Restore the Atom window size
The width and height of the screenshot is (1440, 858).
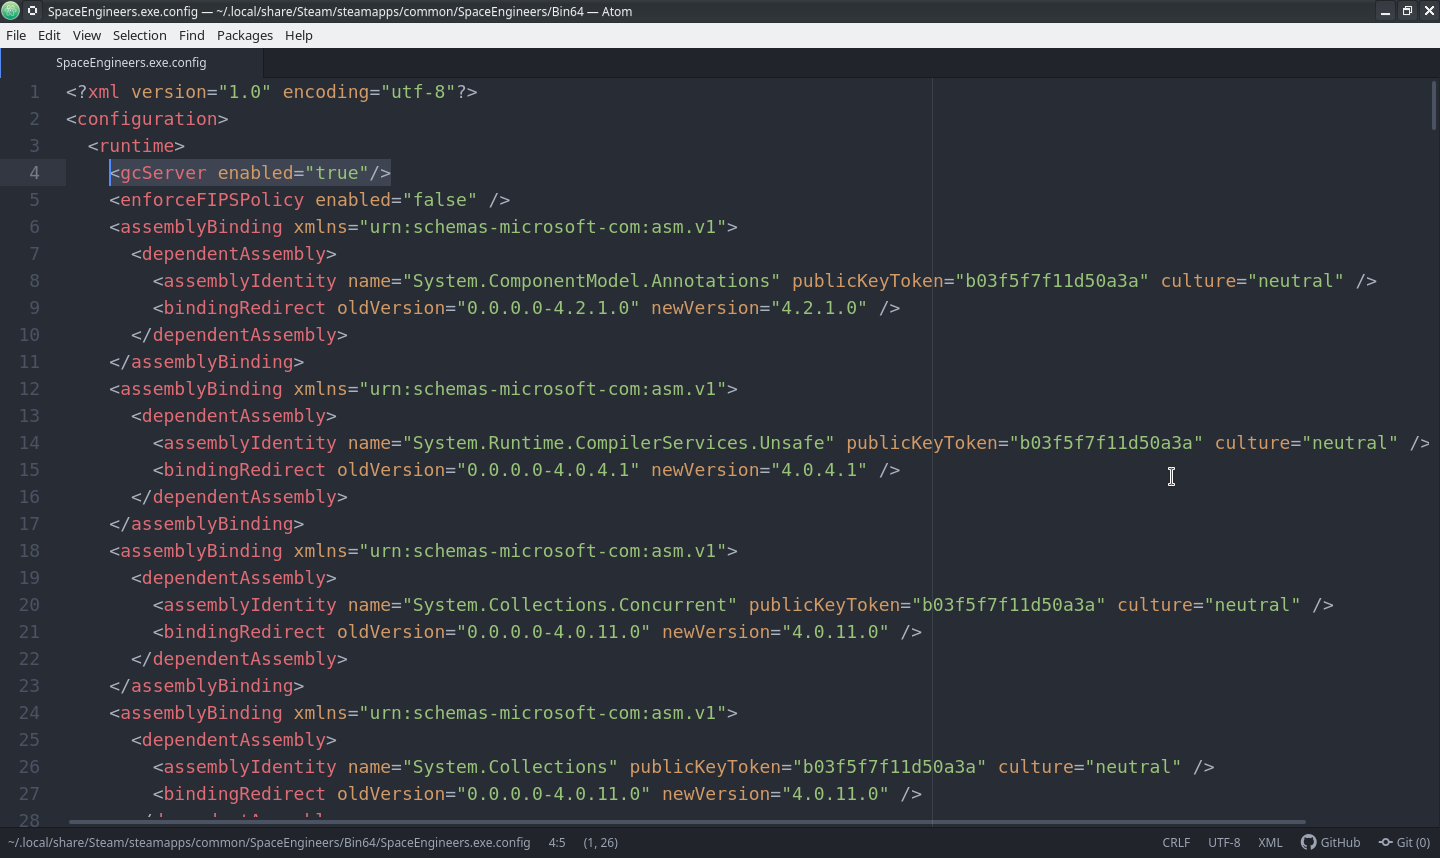[x=1407, y=11]
